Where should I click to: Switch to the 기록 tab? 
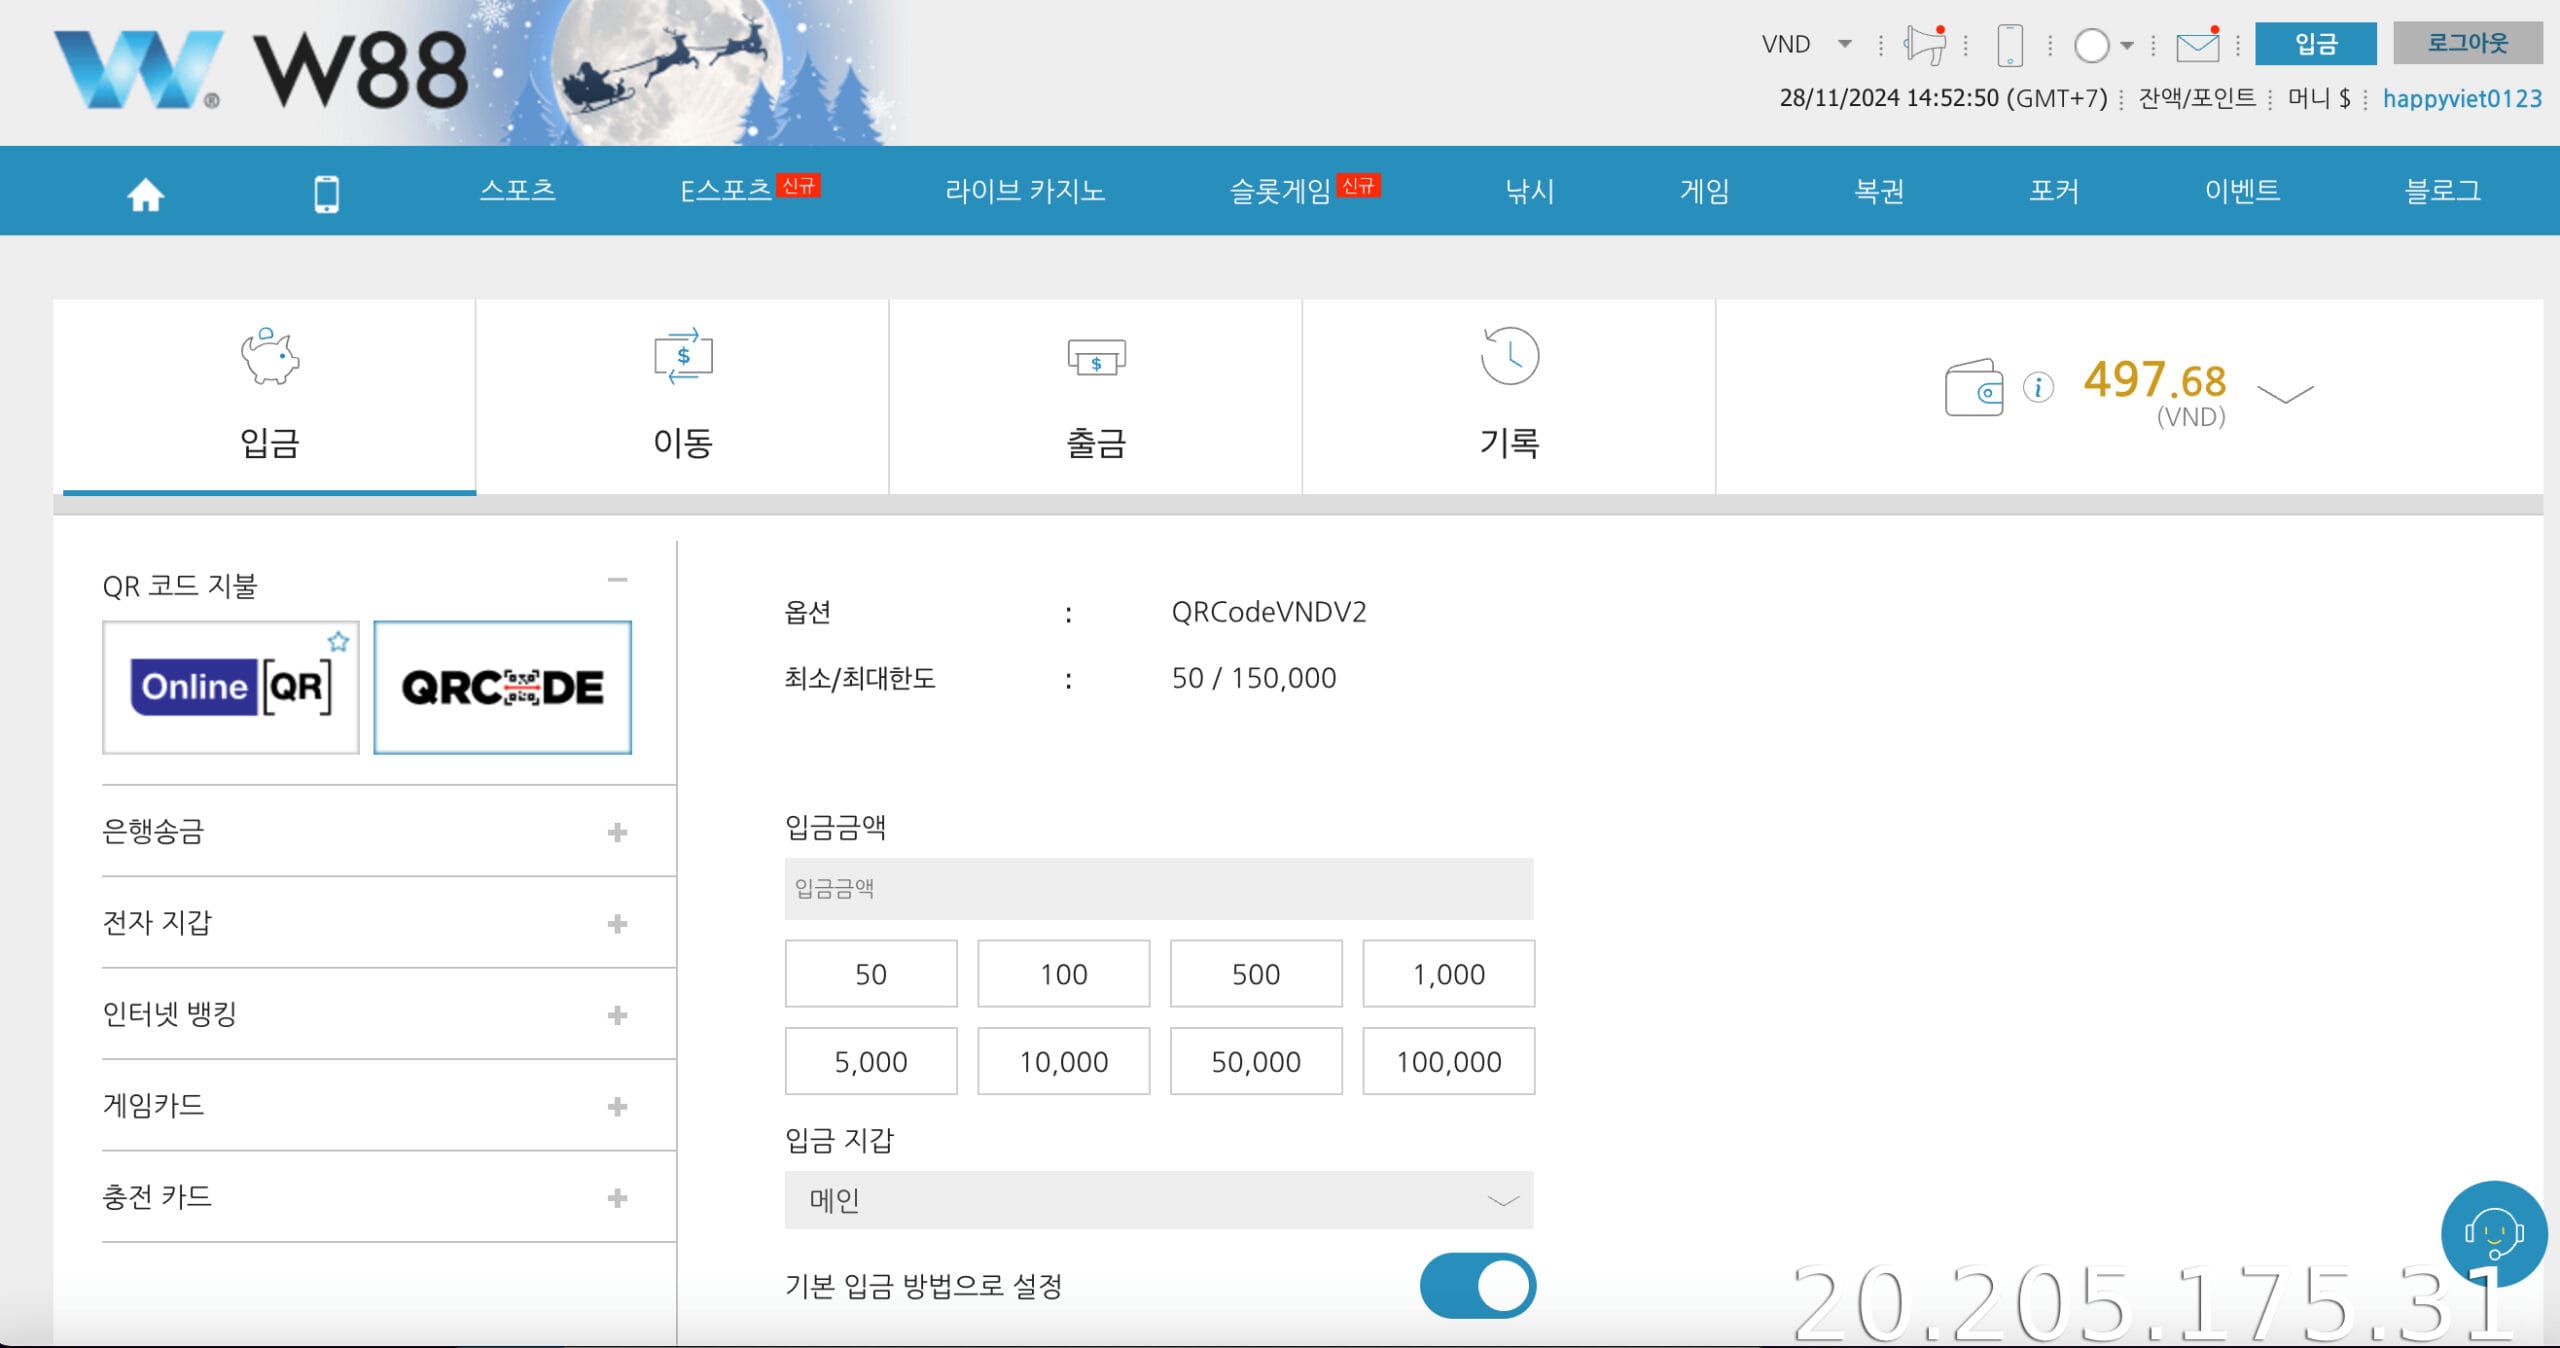click(1509, 397)
